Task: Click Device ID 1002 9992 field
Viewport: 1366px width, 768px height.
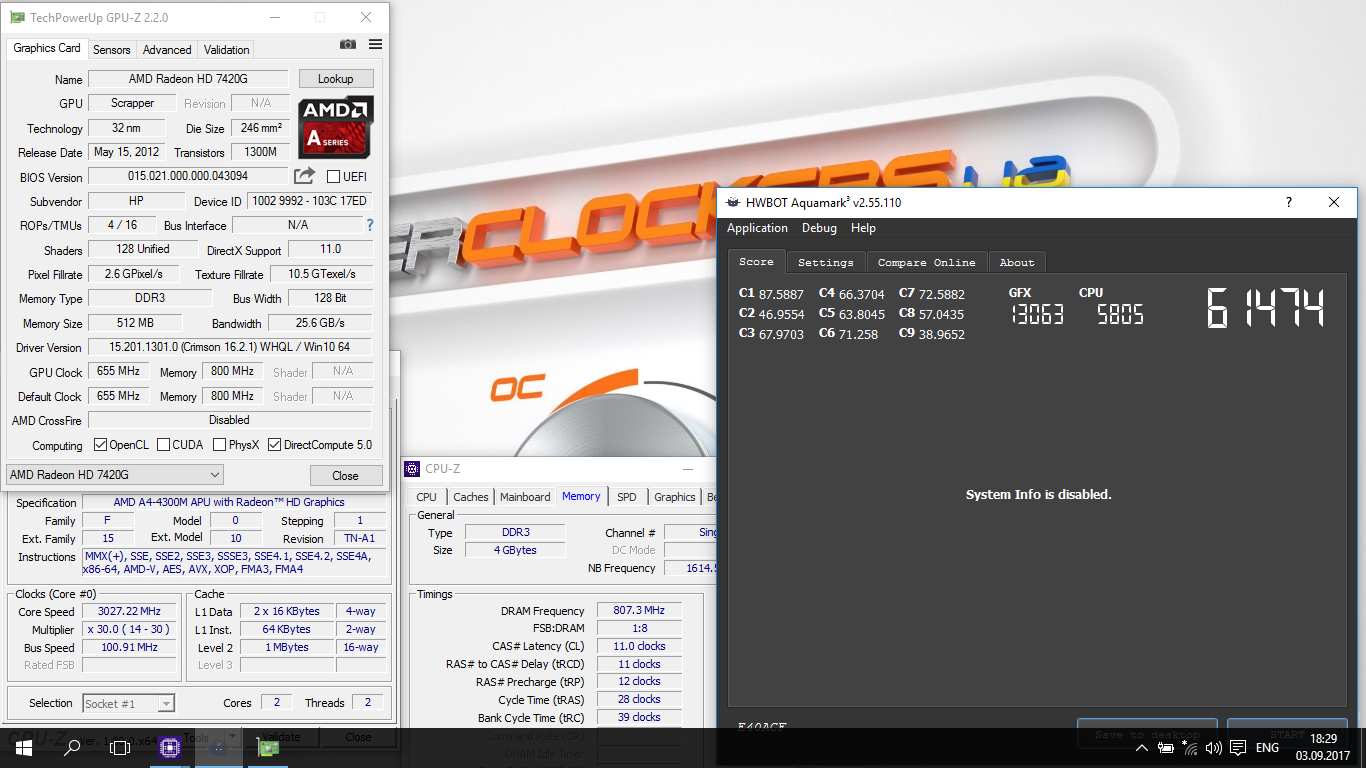Action: coord(309,201)
